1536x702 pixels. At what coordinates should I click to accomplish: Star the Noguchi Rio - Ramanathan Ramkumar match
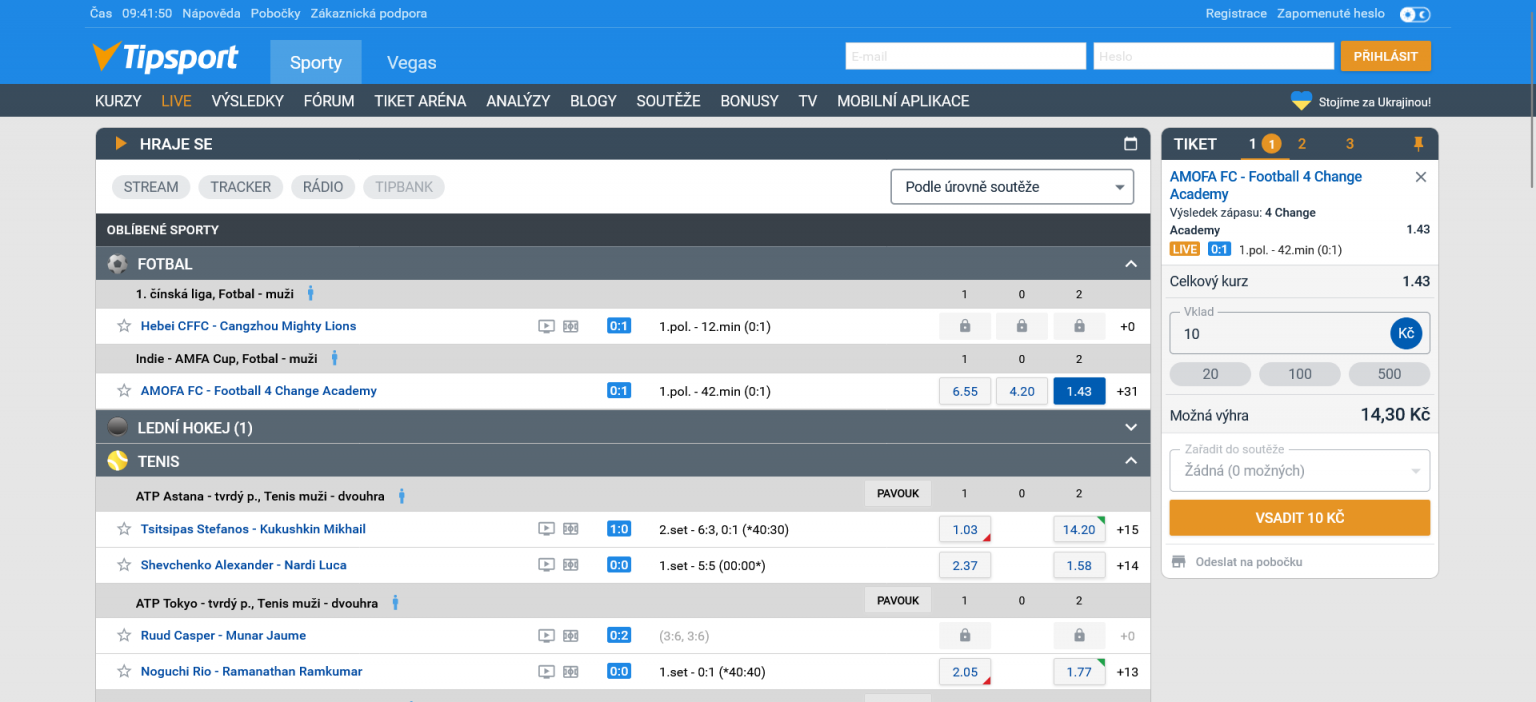pos(124,672)
